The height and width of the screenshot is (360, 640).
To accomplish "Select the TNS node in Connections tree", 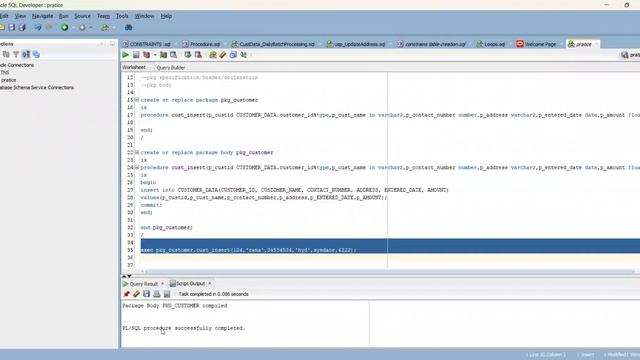I will pos(5,72).
